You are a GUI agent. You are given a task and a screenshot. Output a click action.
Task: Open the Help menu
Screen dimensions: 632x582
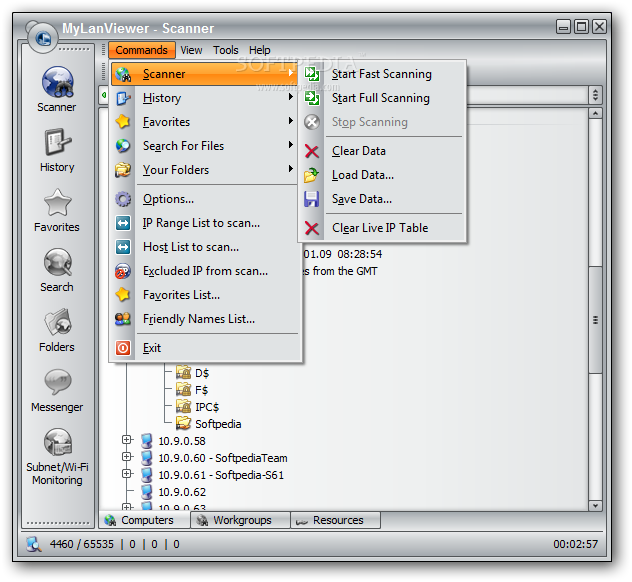click(x=260, y=50)
